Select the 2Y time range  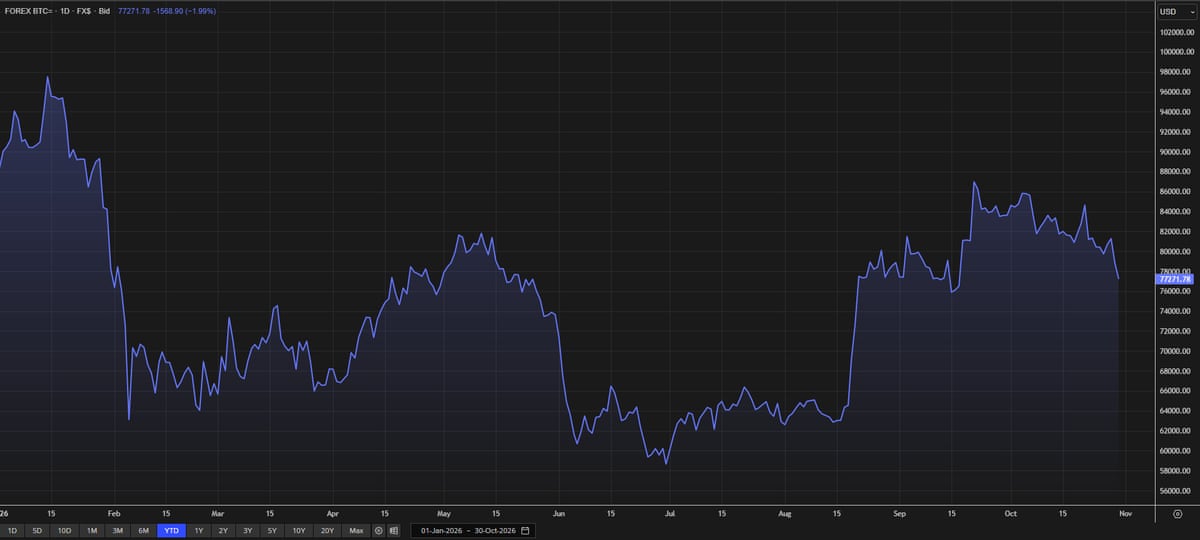point(223,530)
